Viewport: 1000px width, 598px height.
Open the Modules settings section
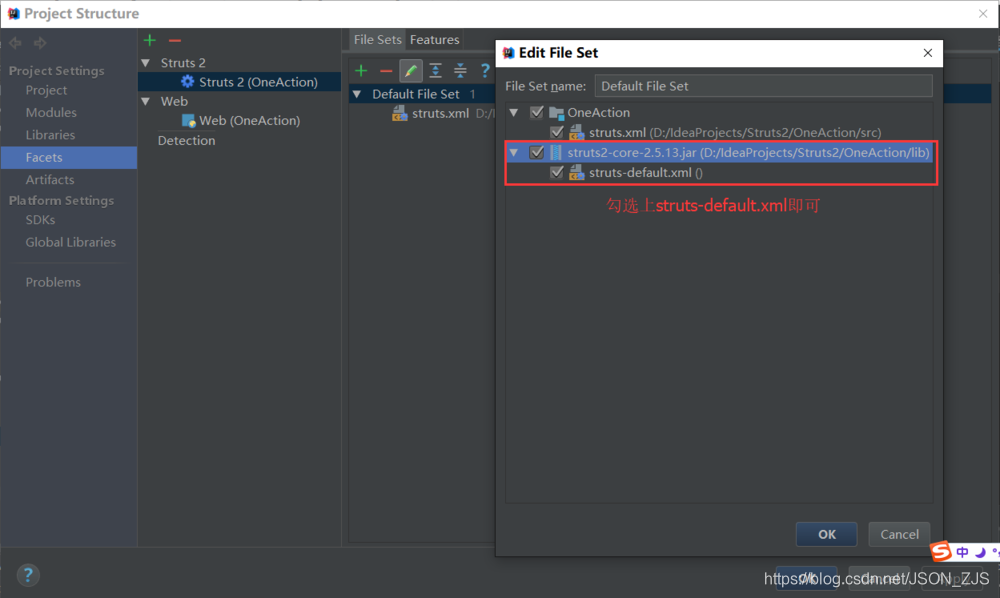[51, 112]
